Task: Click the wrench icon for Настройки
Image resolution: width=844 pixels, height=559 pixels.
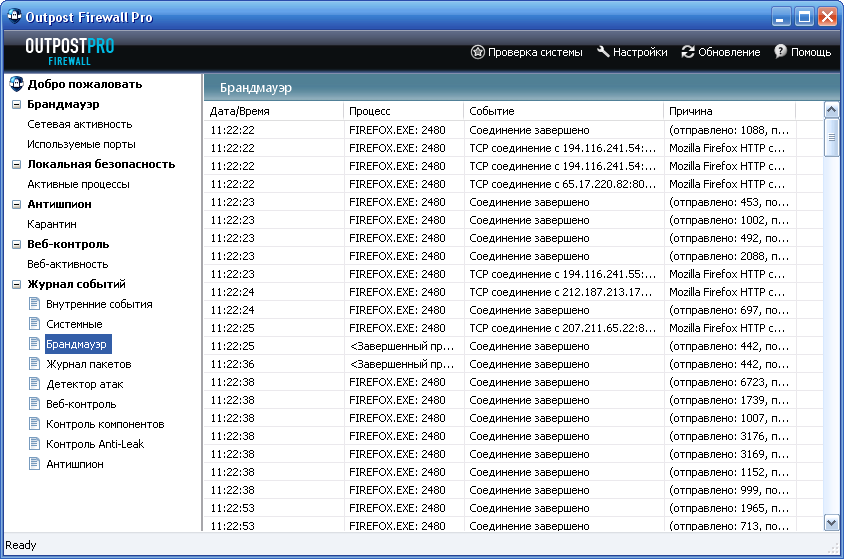Action: (x=603, y=52)
